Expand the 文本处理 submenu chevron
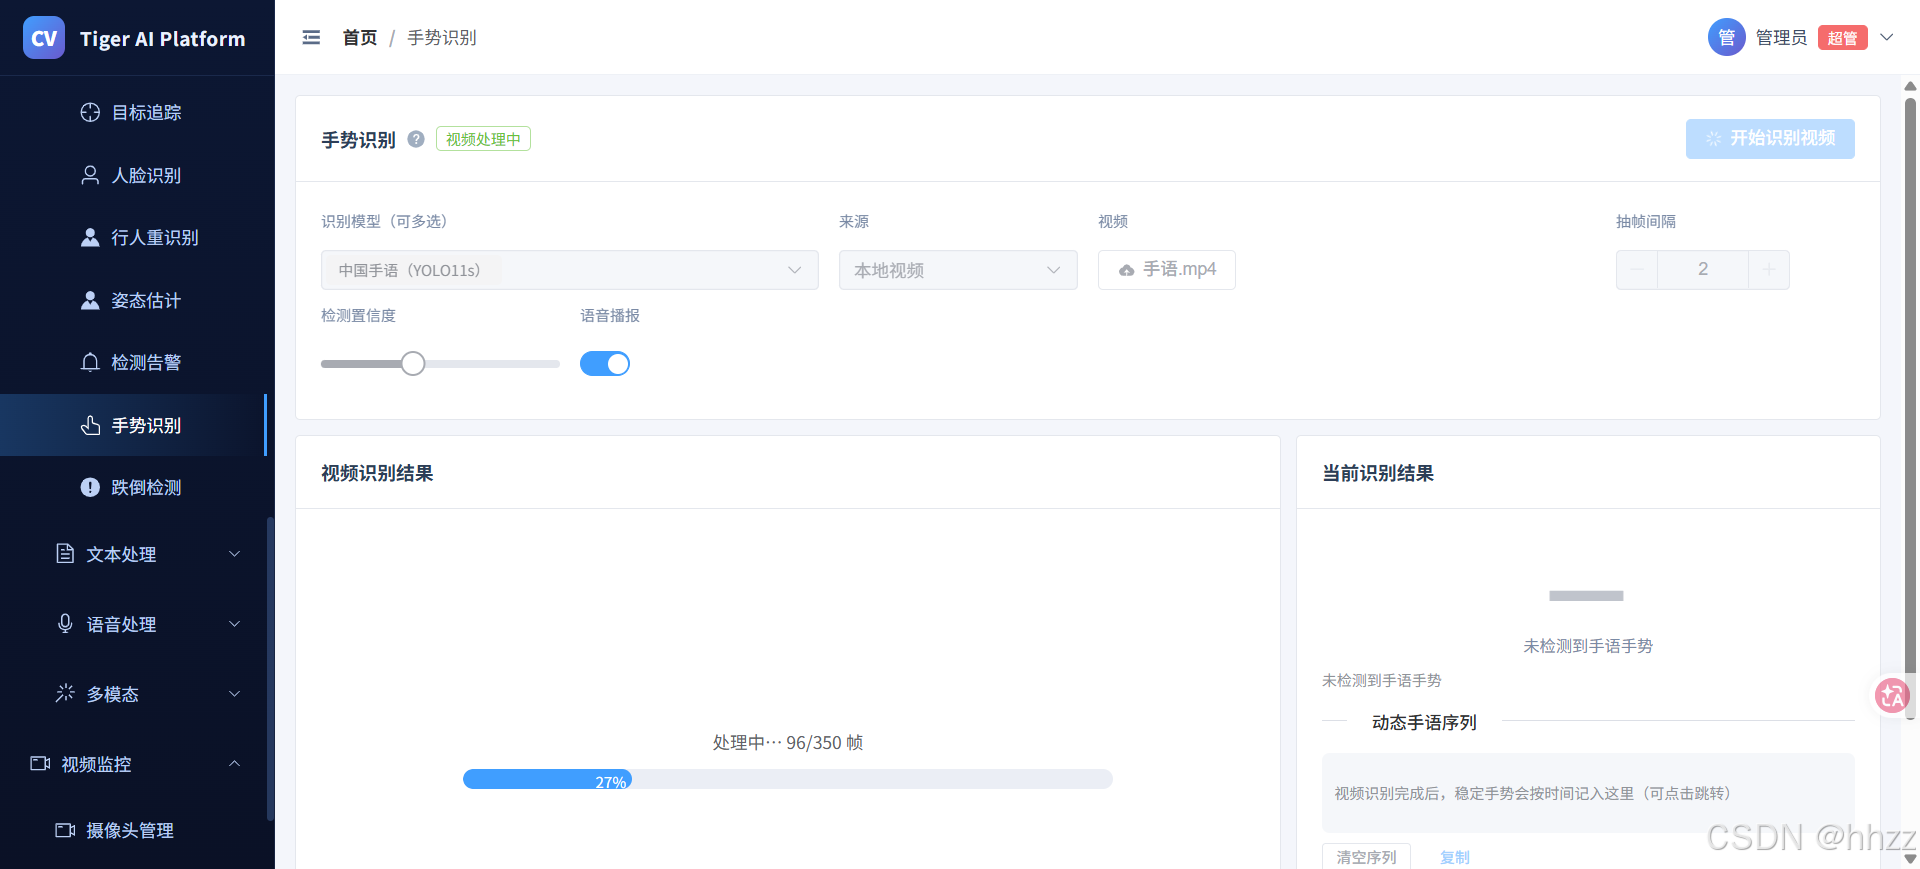 click(235, 554)
